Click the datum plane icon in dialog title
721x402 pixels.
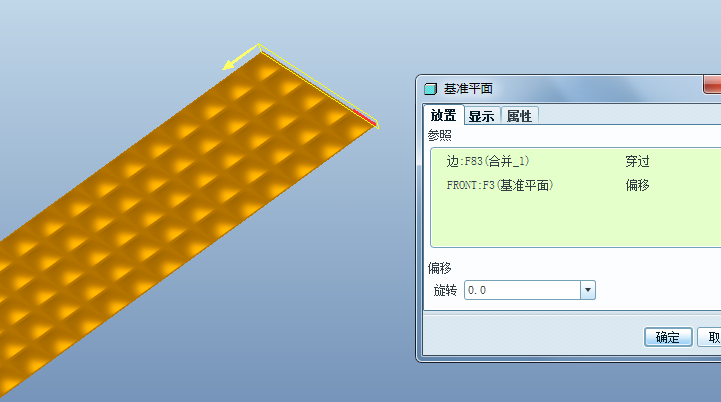click(430, 89)
